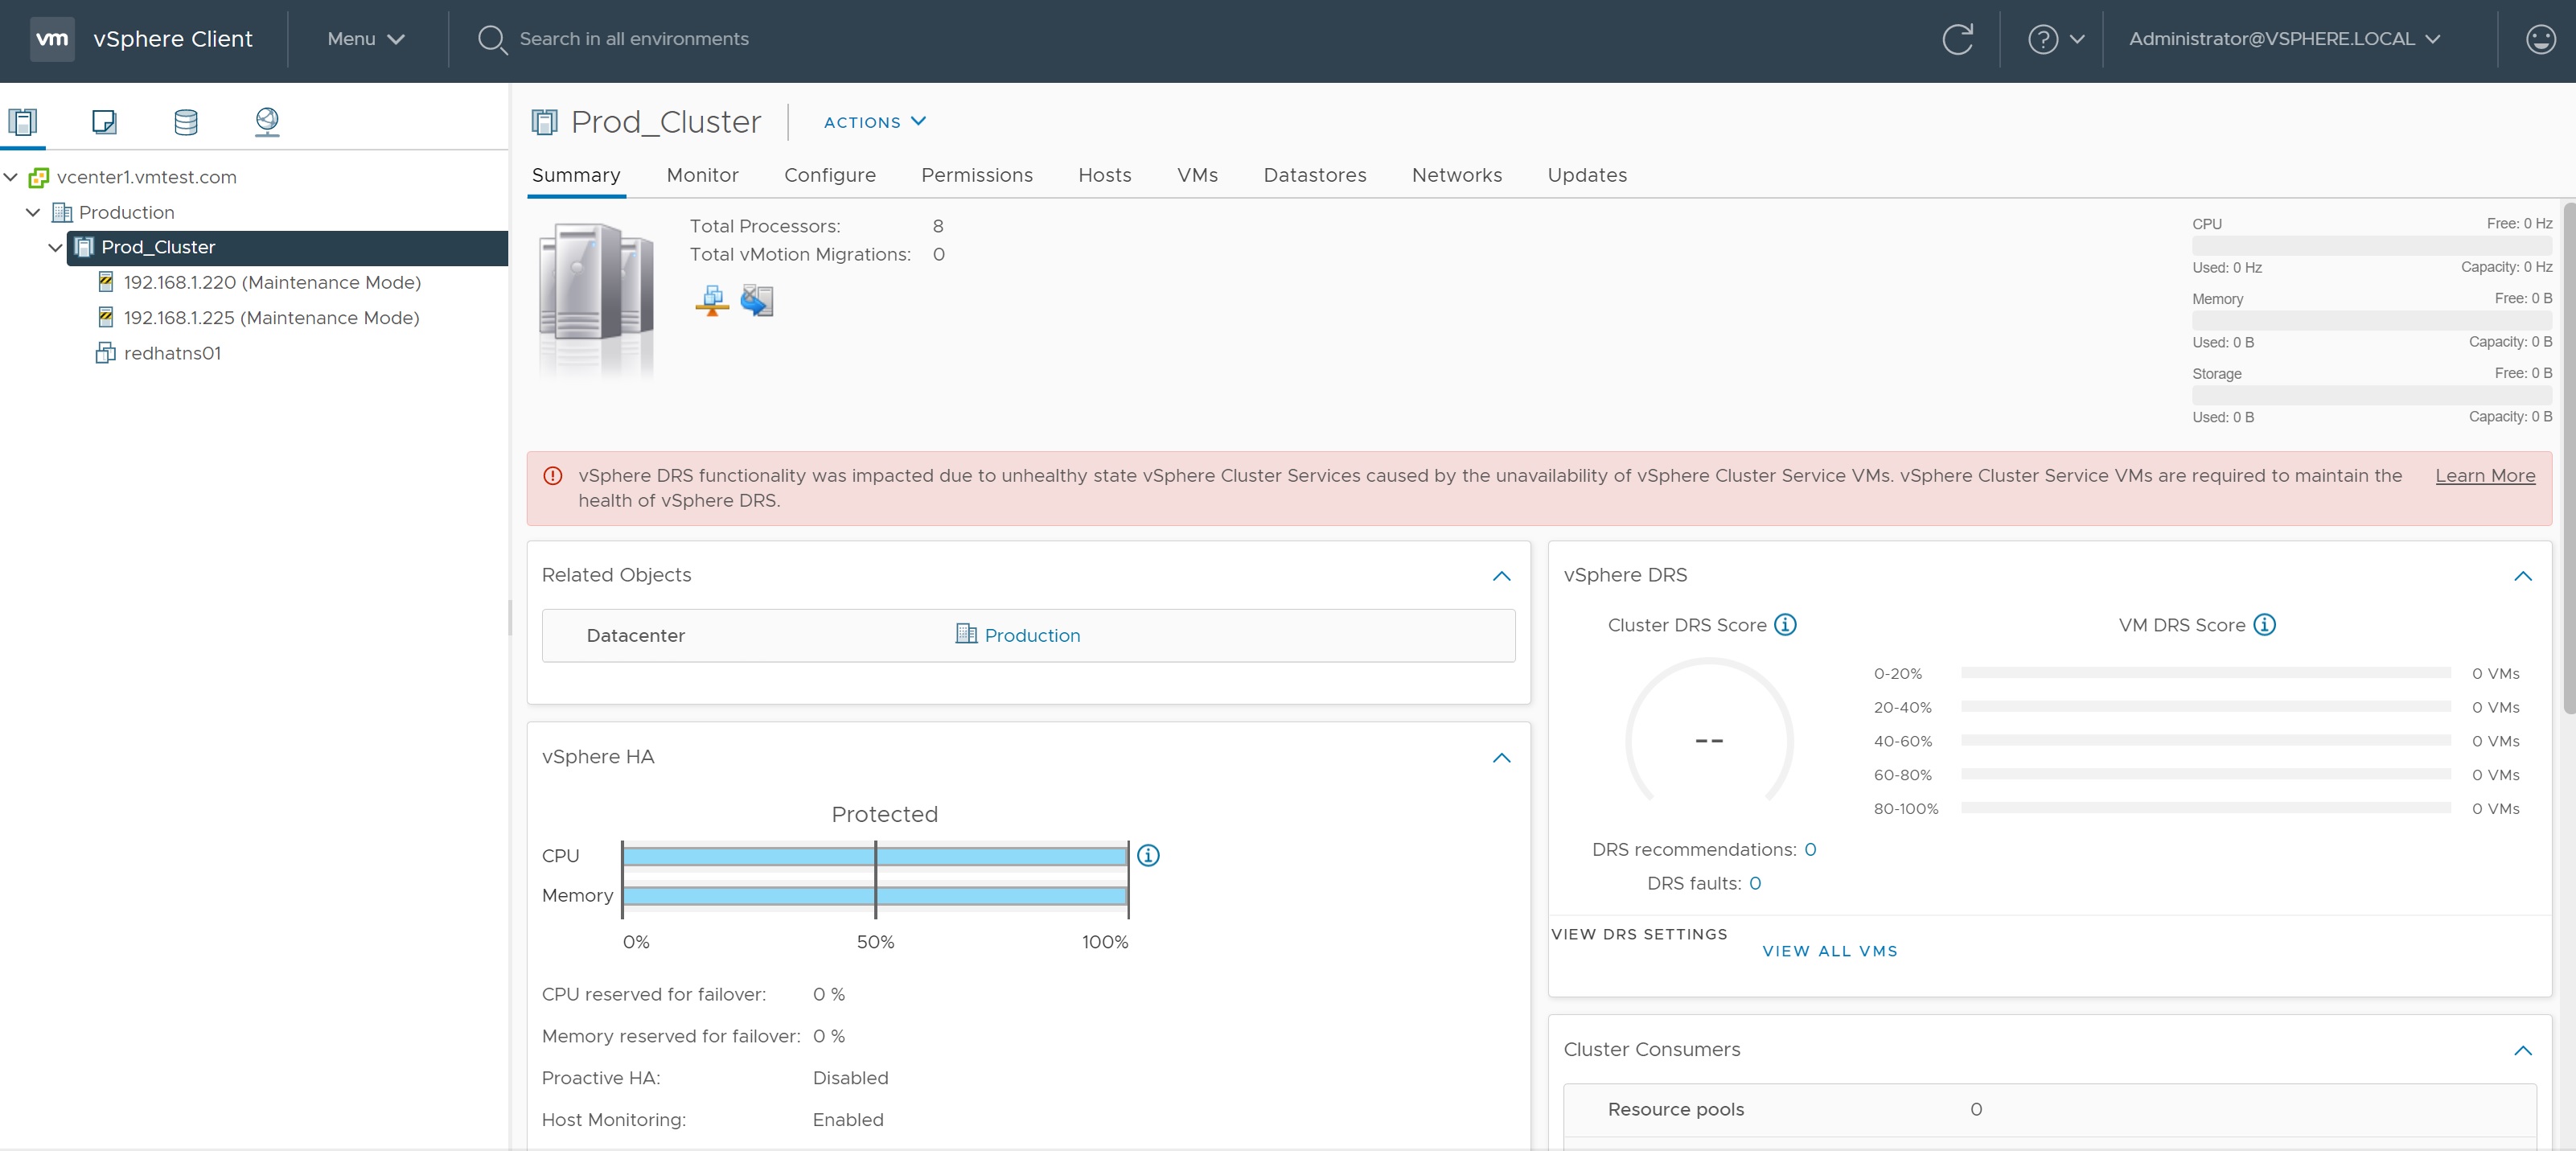Collapse the Production datacenter tree node
Image resolution: width=2576 pixels, height=1151 pixels.
click(x=33, y=212)
